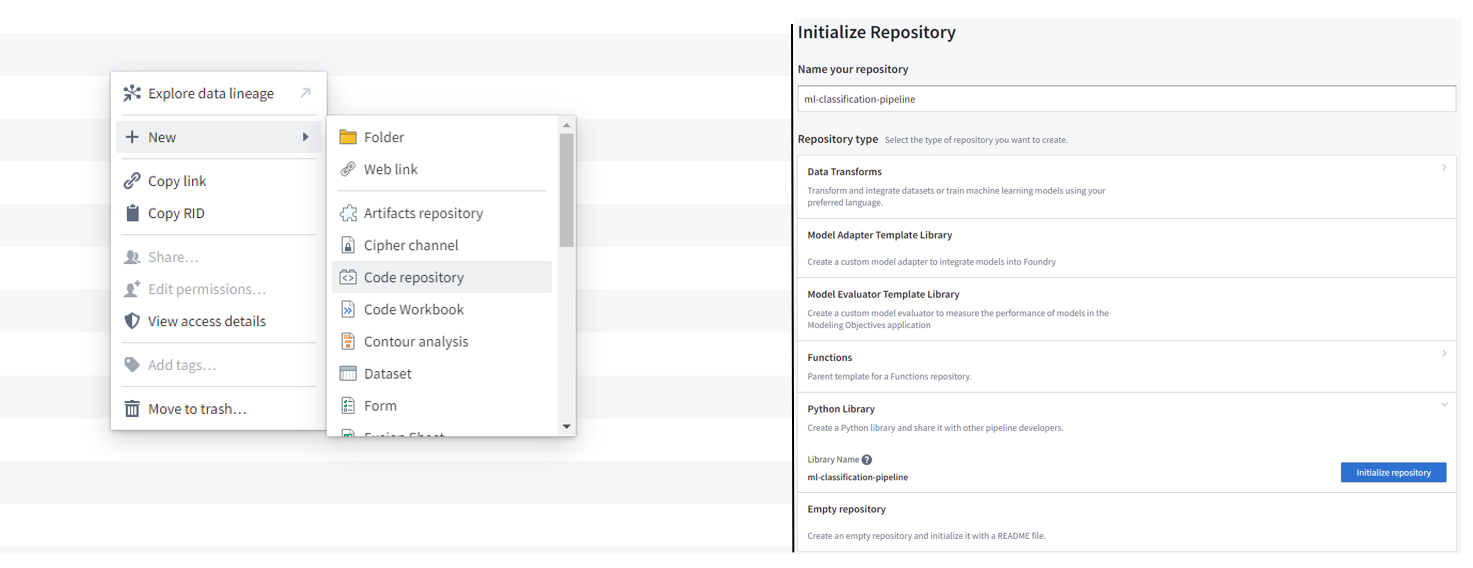Click the Initialize repository button
The height and width of the screenshot is (568, 1473).
tap(1393, 472)
